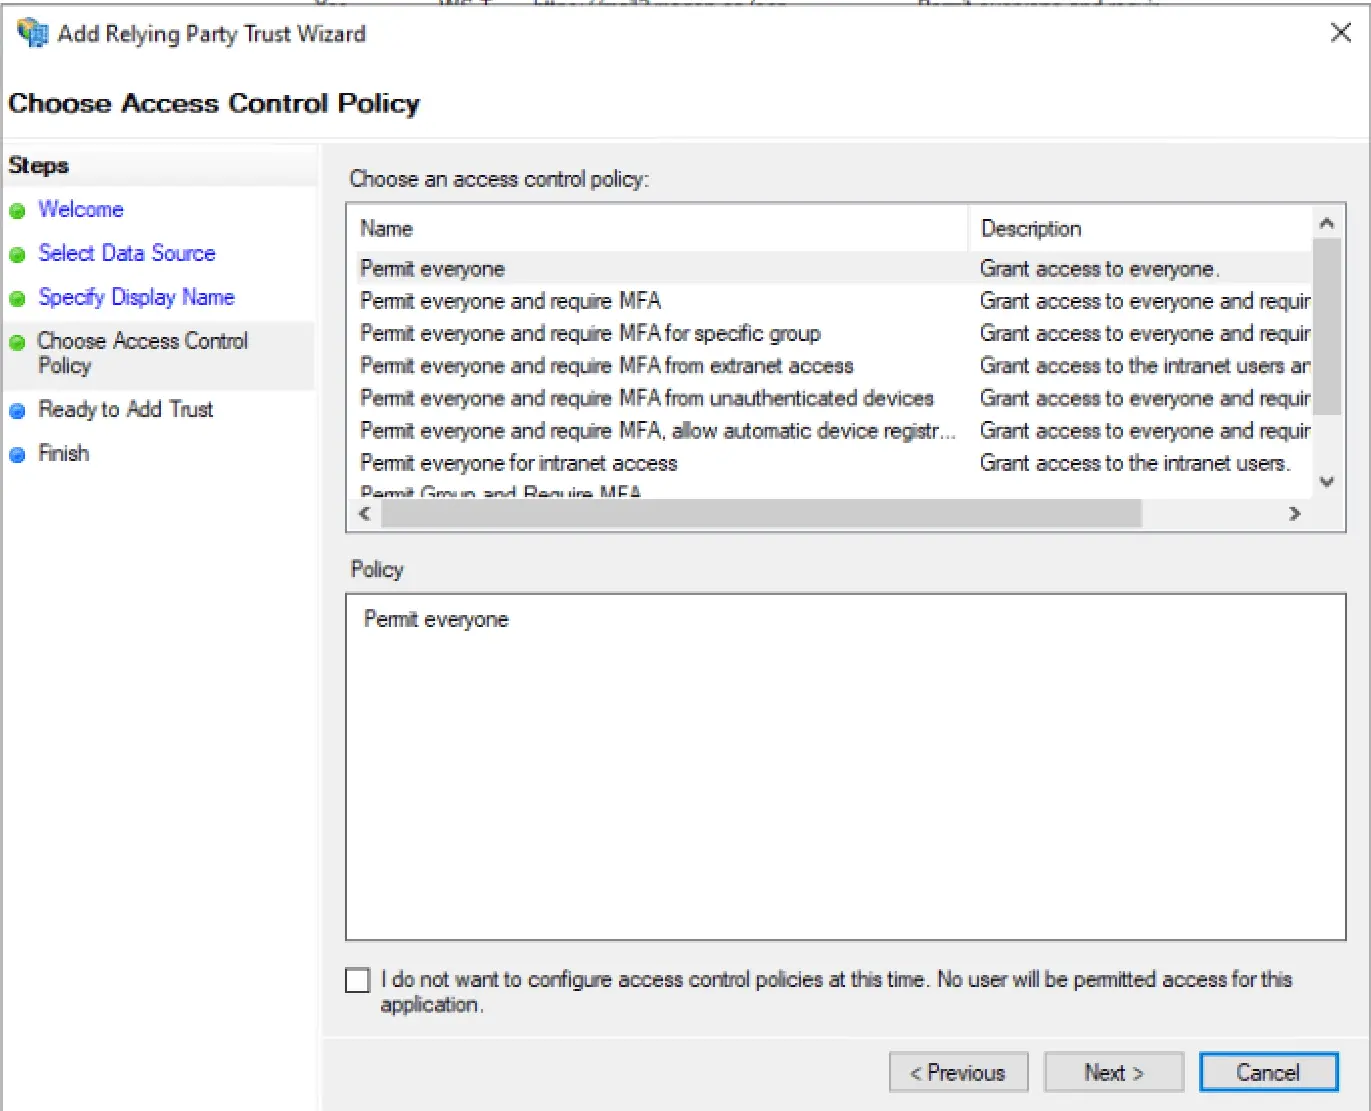Open the Select Data Source step

coord(127,254)
